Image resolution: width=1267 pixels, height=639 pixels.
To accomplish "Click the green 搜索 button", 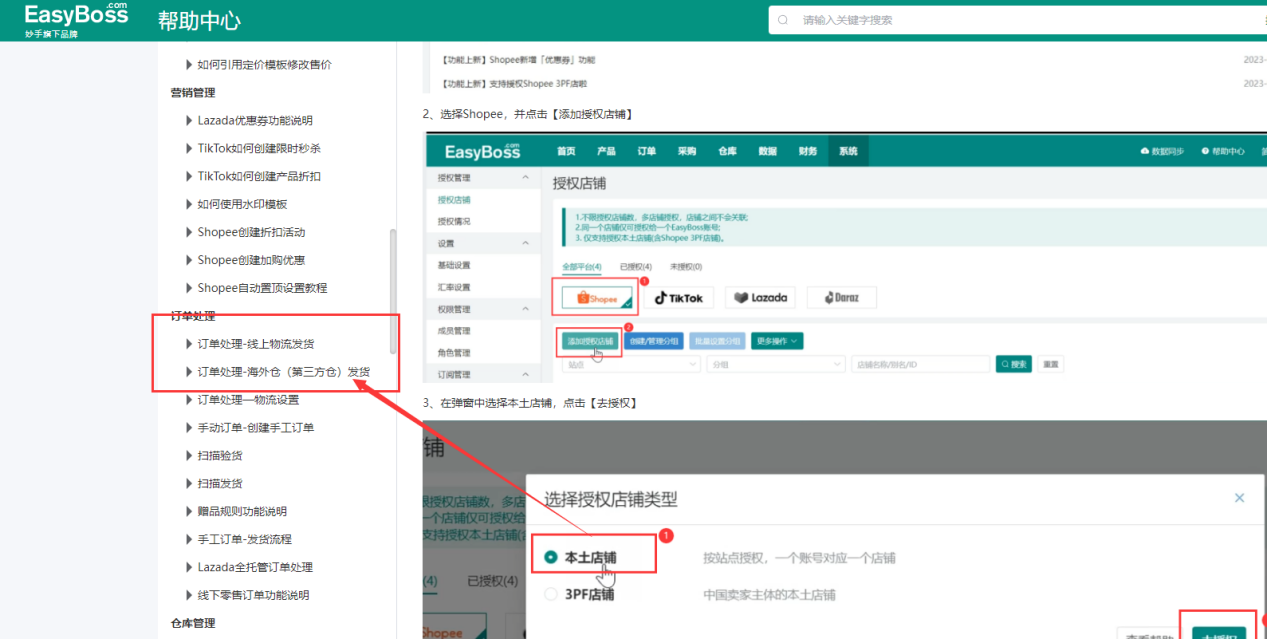I will coord(1013,364).
